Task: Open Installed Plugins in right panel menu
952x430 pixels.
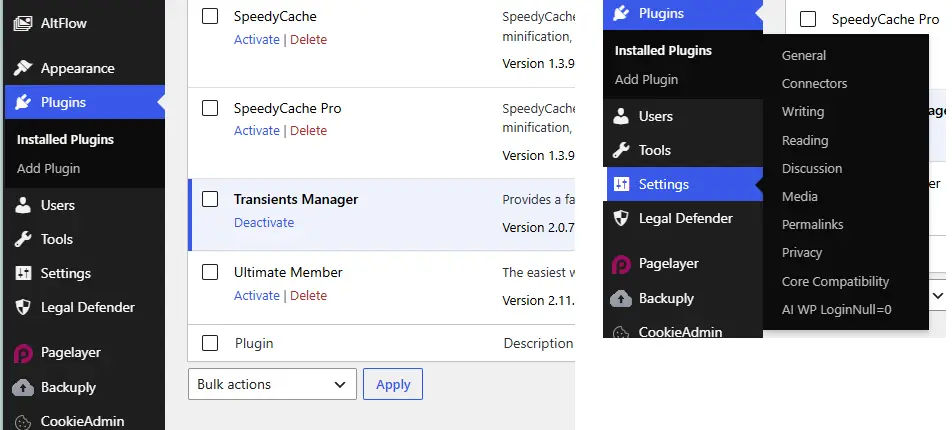Action: tap(663, 50)
